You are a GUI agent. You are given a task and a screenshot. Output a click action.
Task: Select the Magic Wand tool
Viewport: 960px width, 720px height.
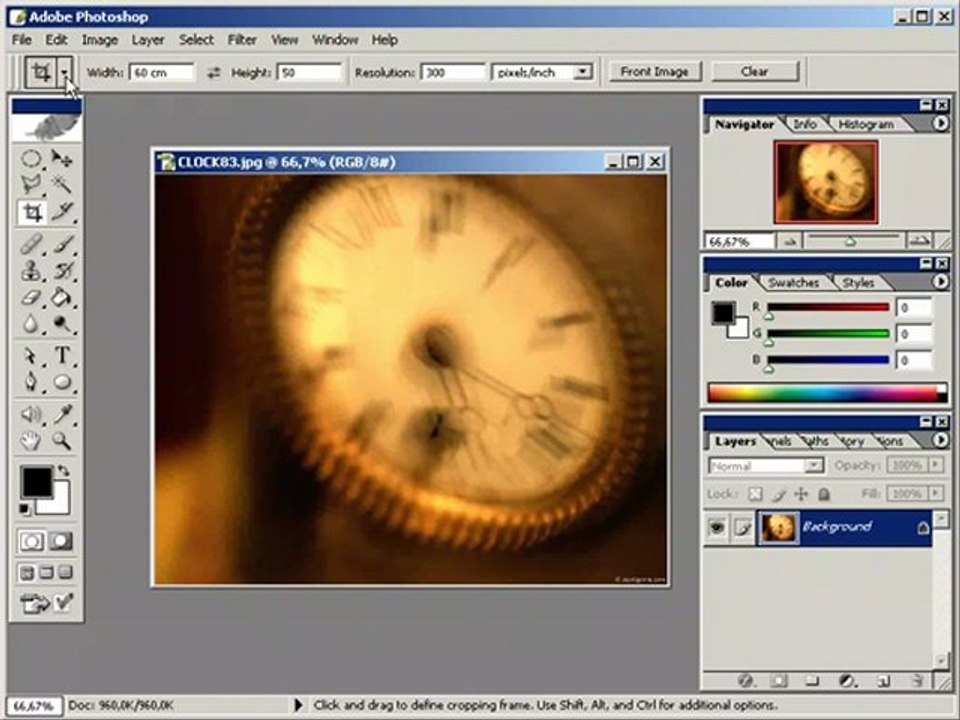point(61,184)
